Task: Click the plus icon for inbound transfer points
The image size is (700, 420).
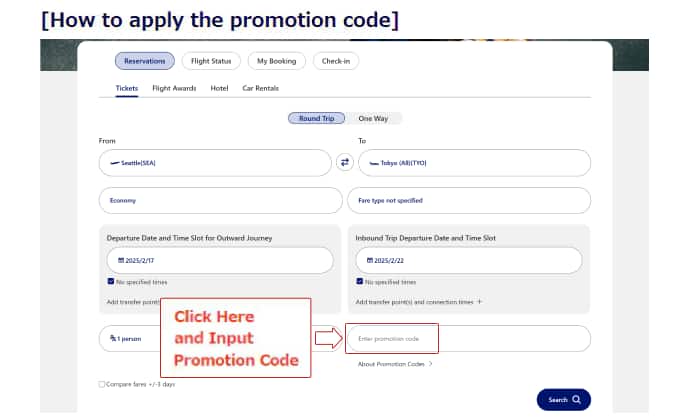Action: point(479,301)
